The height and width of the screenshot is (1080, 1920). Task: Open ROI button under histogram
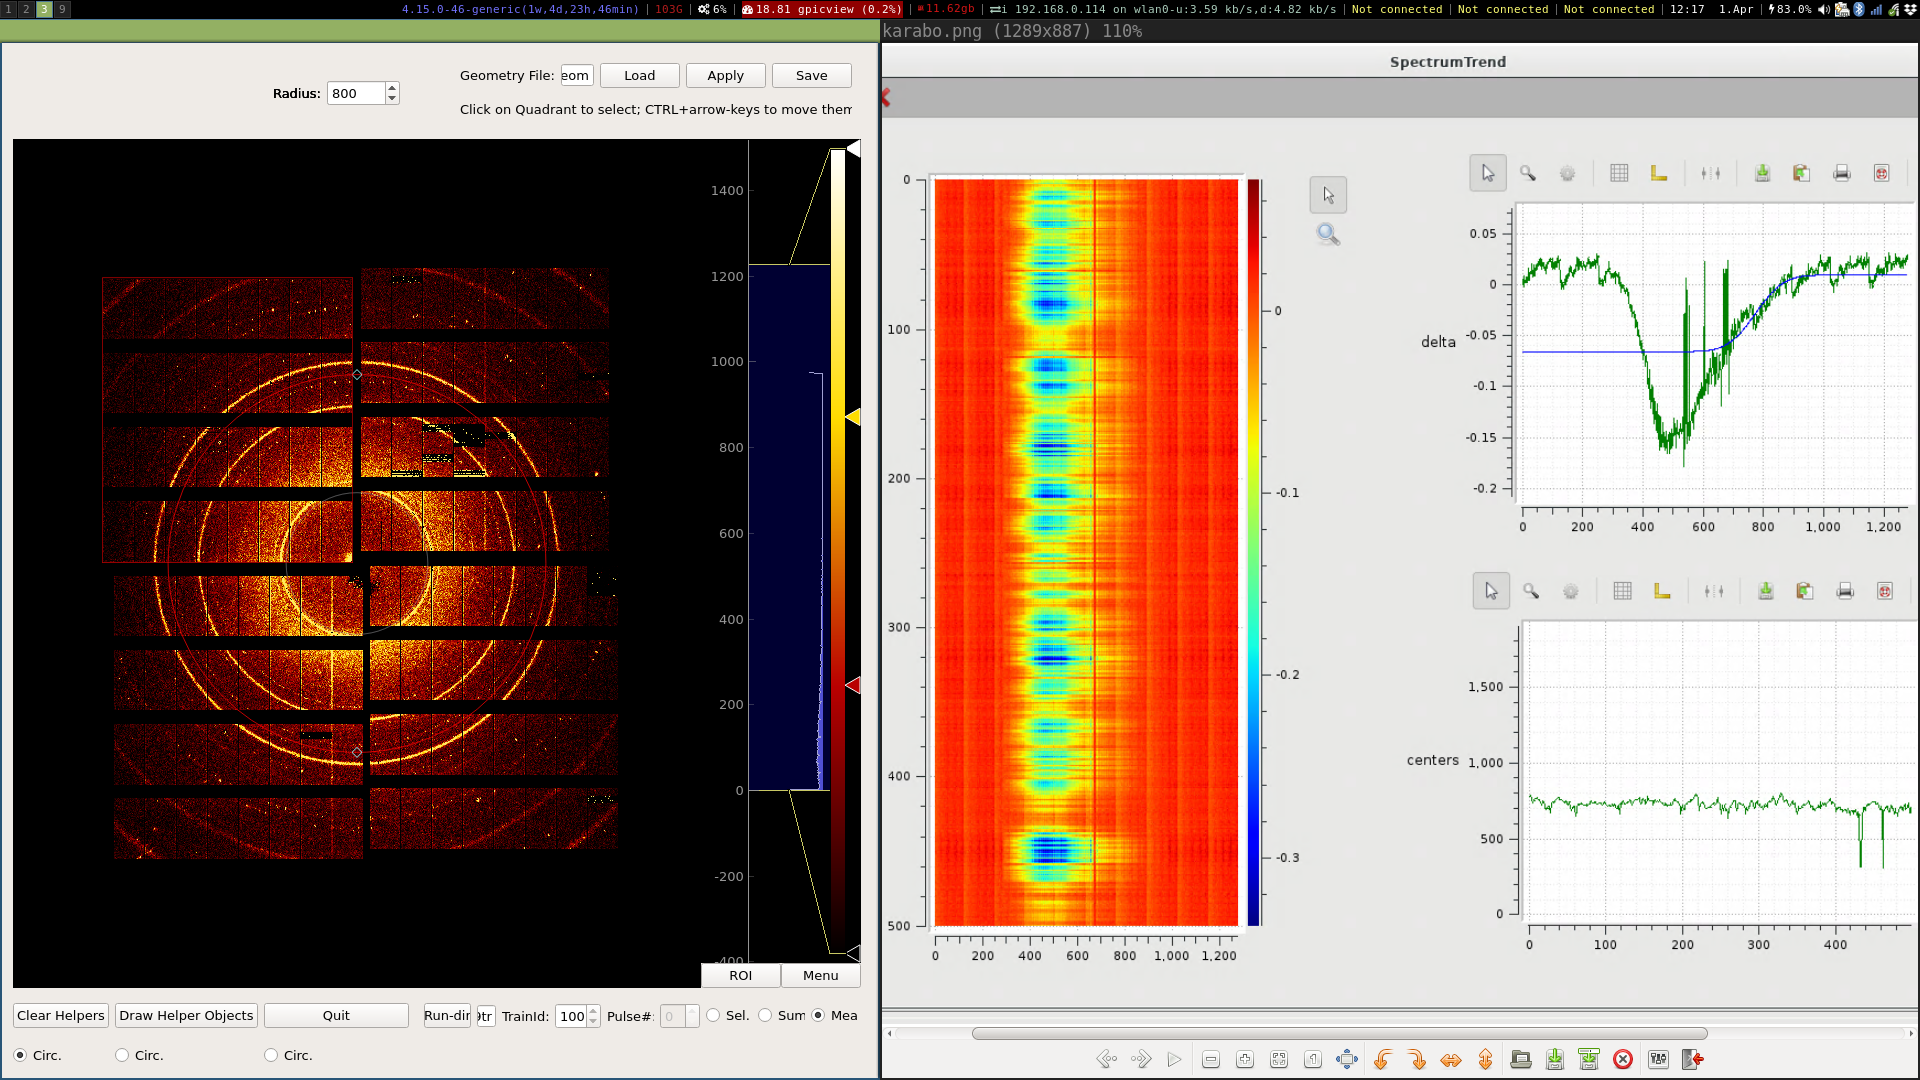741,975
